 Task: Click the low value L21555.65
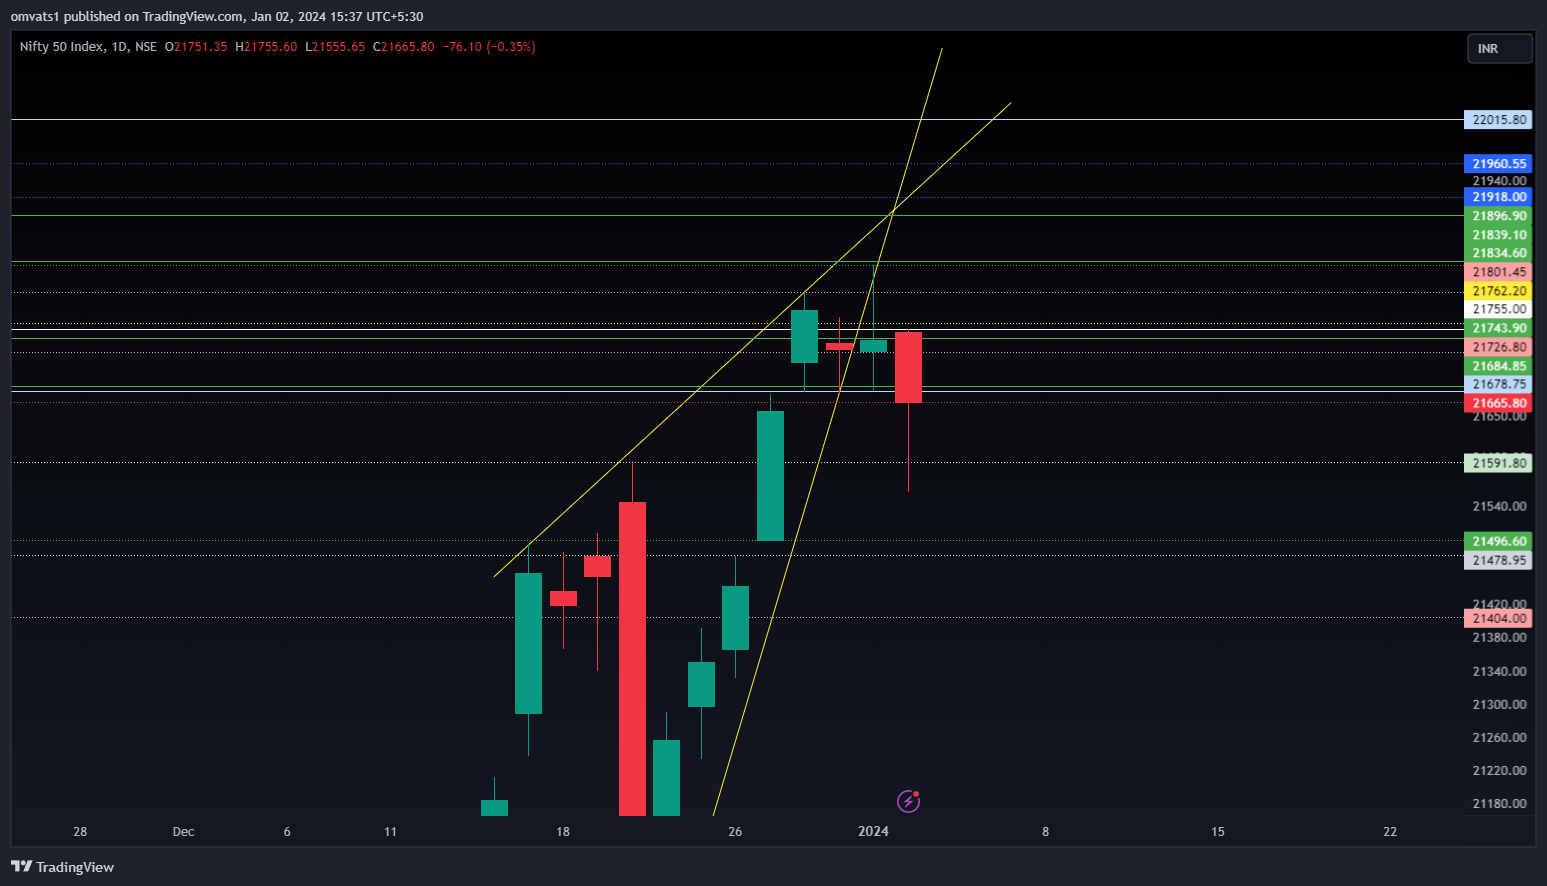click(x=335, y=47)
